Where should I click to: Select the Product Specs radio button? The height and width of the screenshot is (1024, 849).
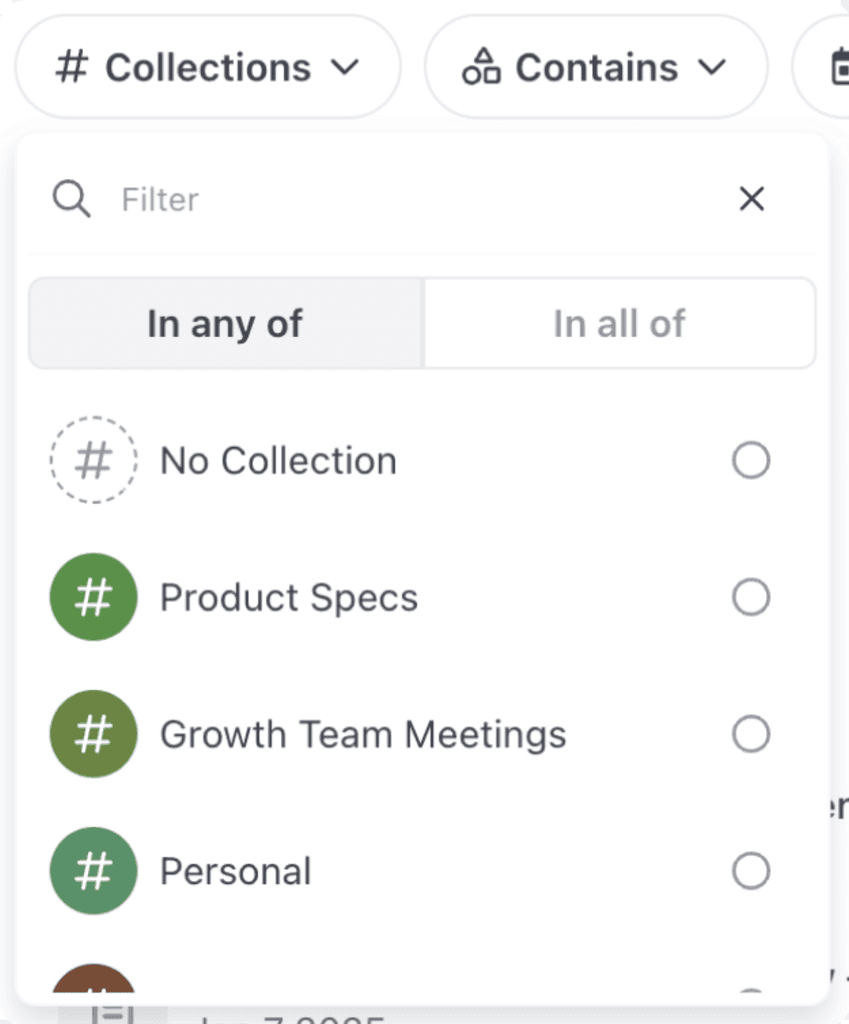click(x=751, y=598)
